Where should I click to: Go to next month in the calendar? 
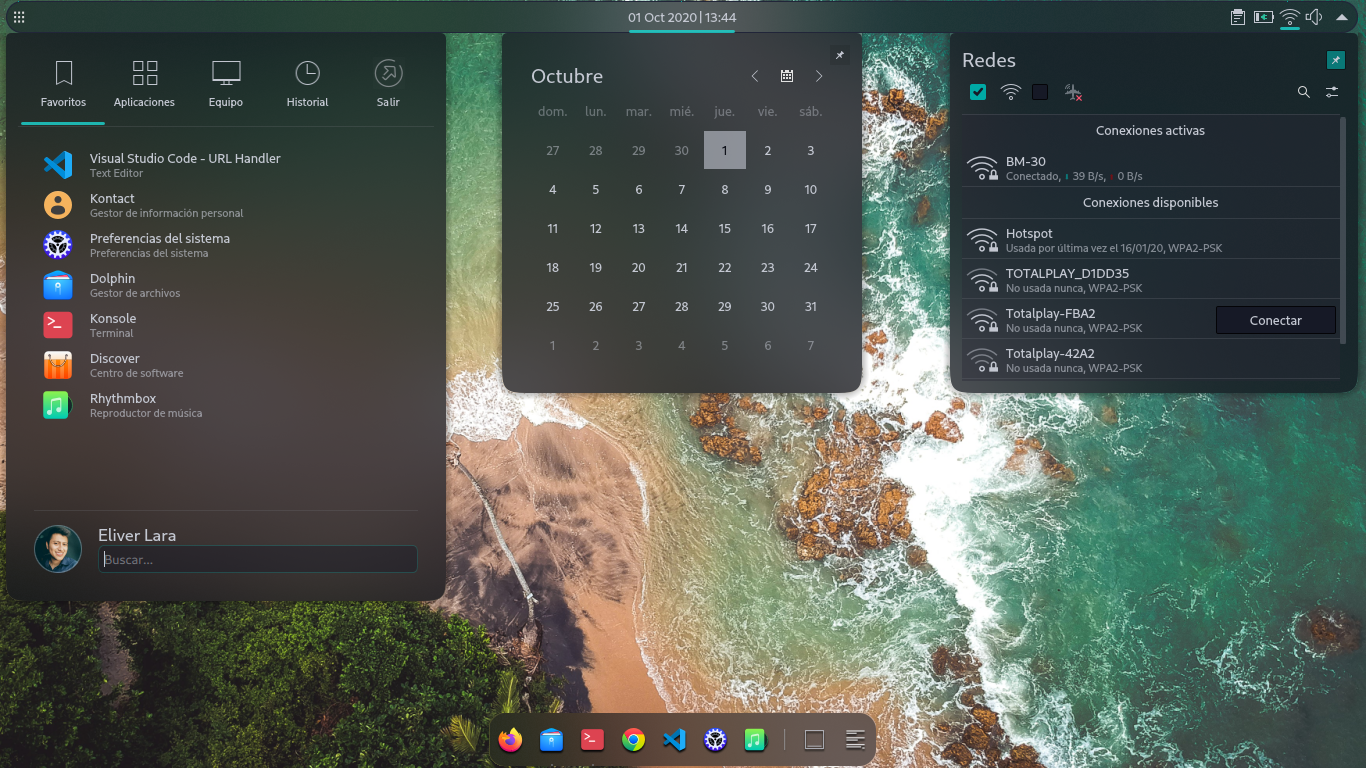pyautogui.click(x=819, y=76)
